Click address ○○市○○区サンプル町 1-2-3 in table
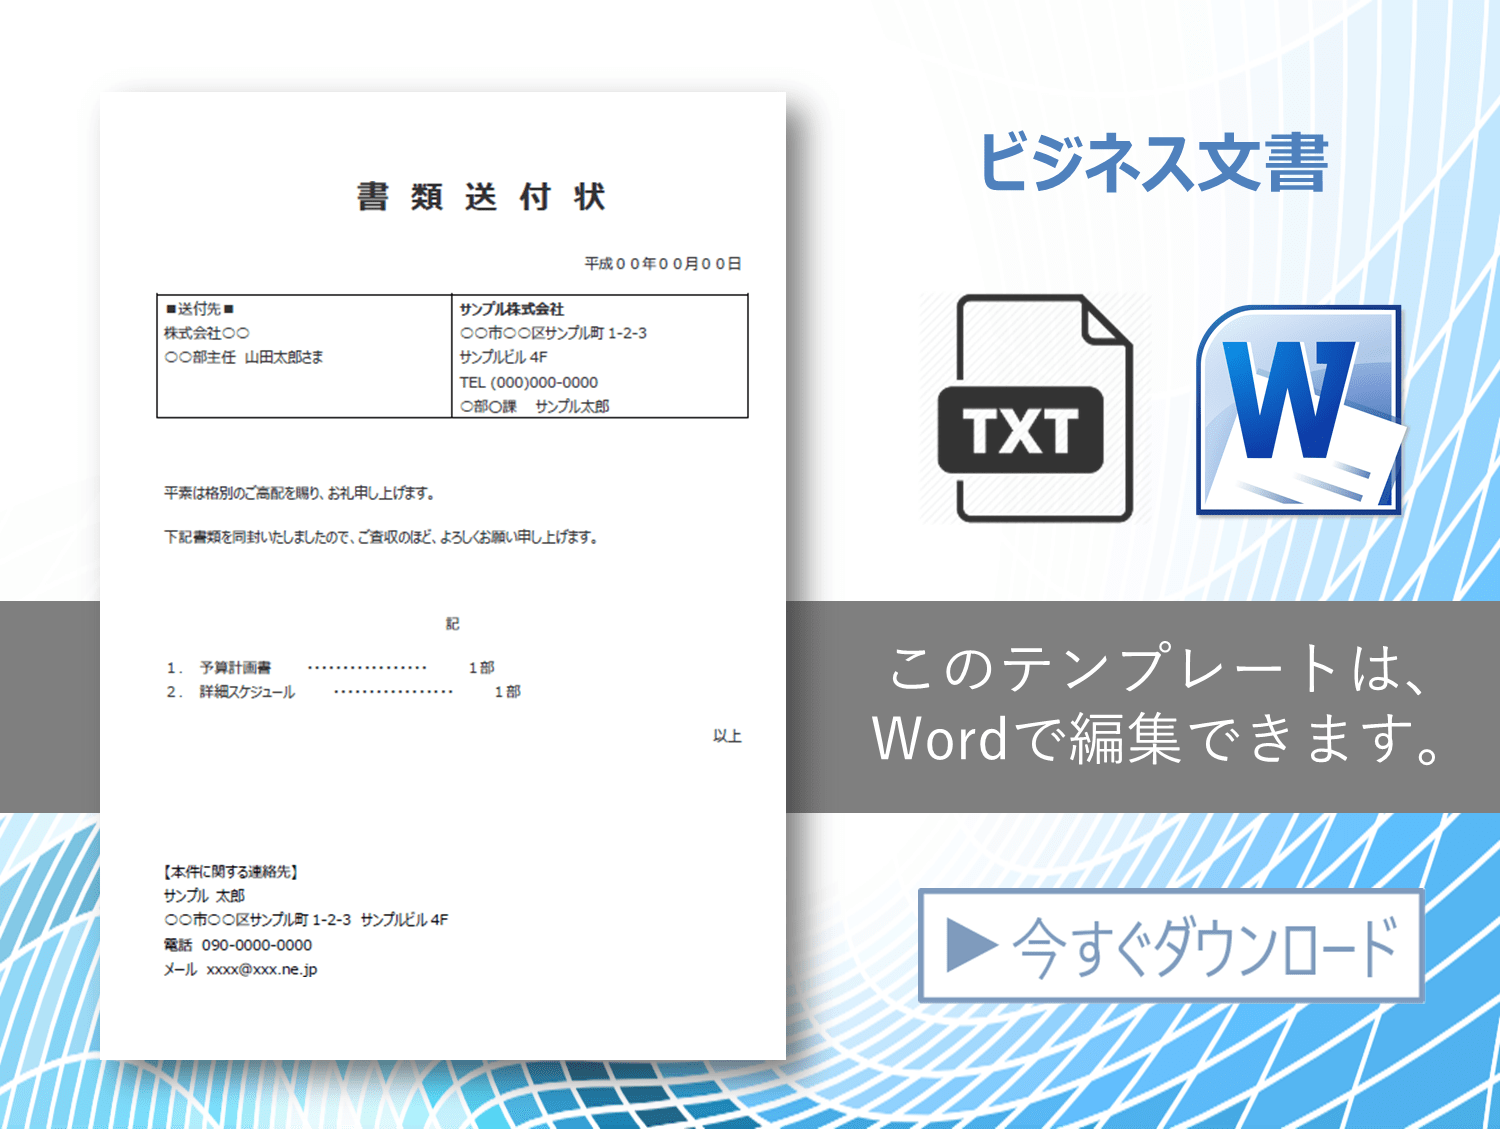The image size is (1509, 1129). pos(553,333)
